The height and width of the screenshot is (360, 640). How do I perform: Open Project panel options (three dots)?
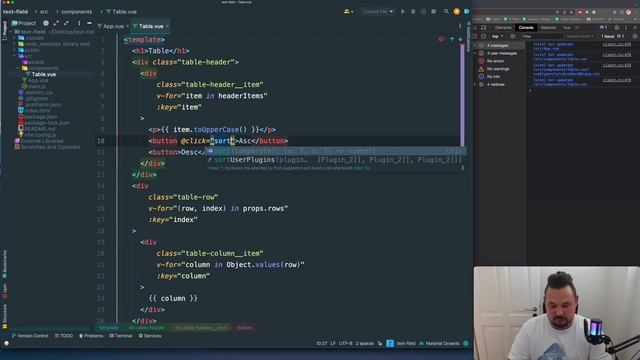[x=79, y=23]
